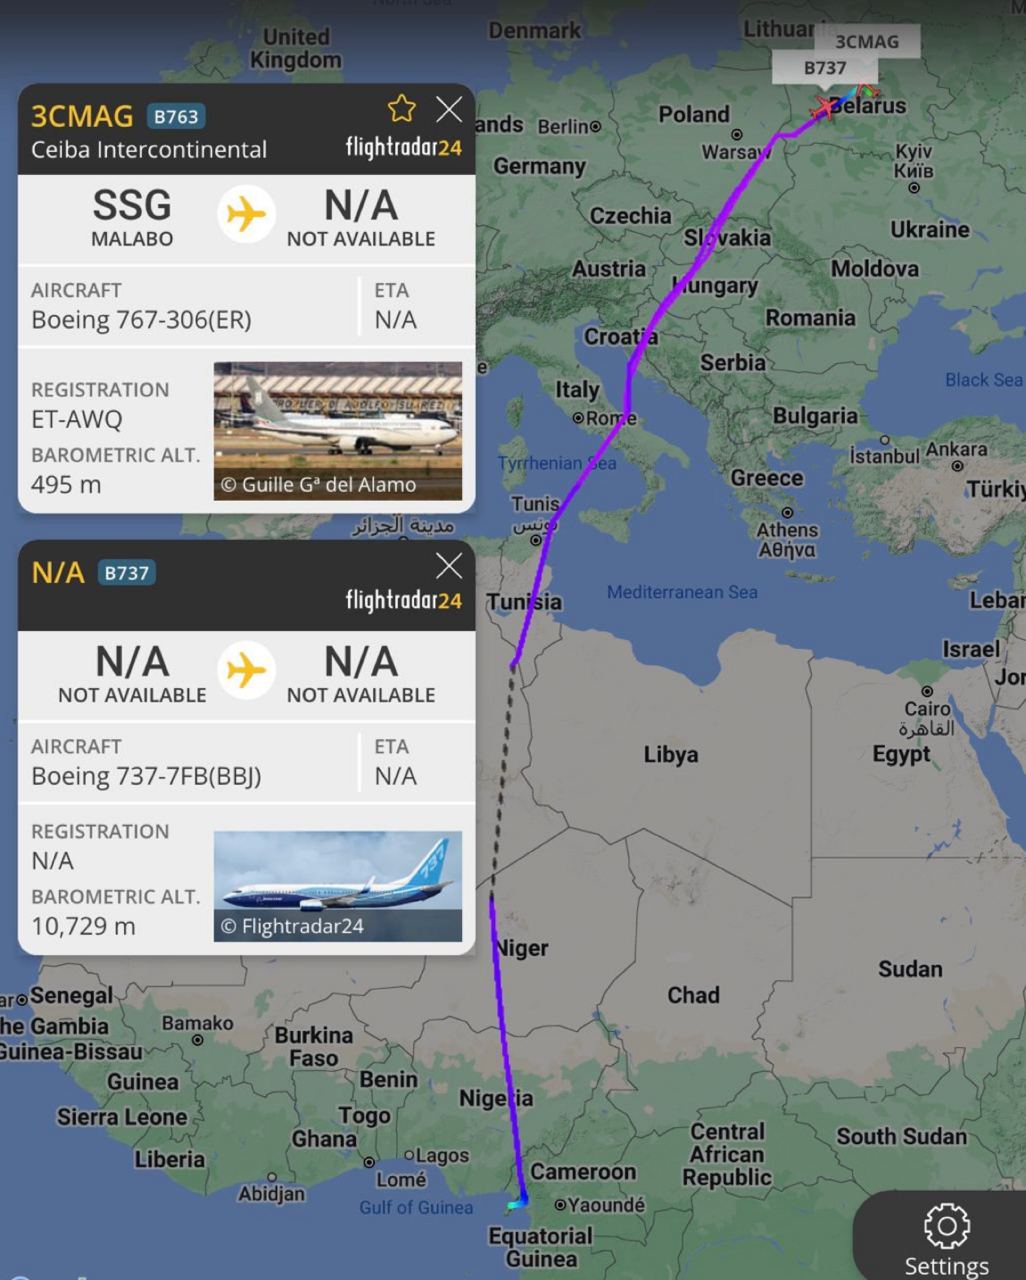Select the red aircraft icon over Belarus
Image resolution: width=1026 pixels, height=1280 pixels.
825,107
